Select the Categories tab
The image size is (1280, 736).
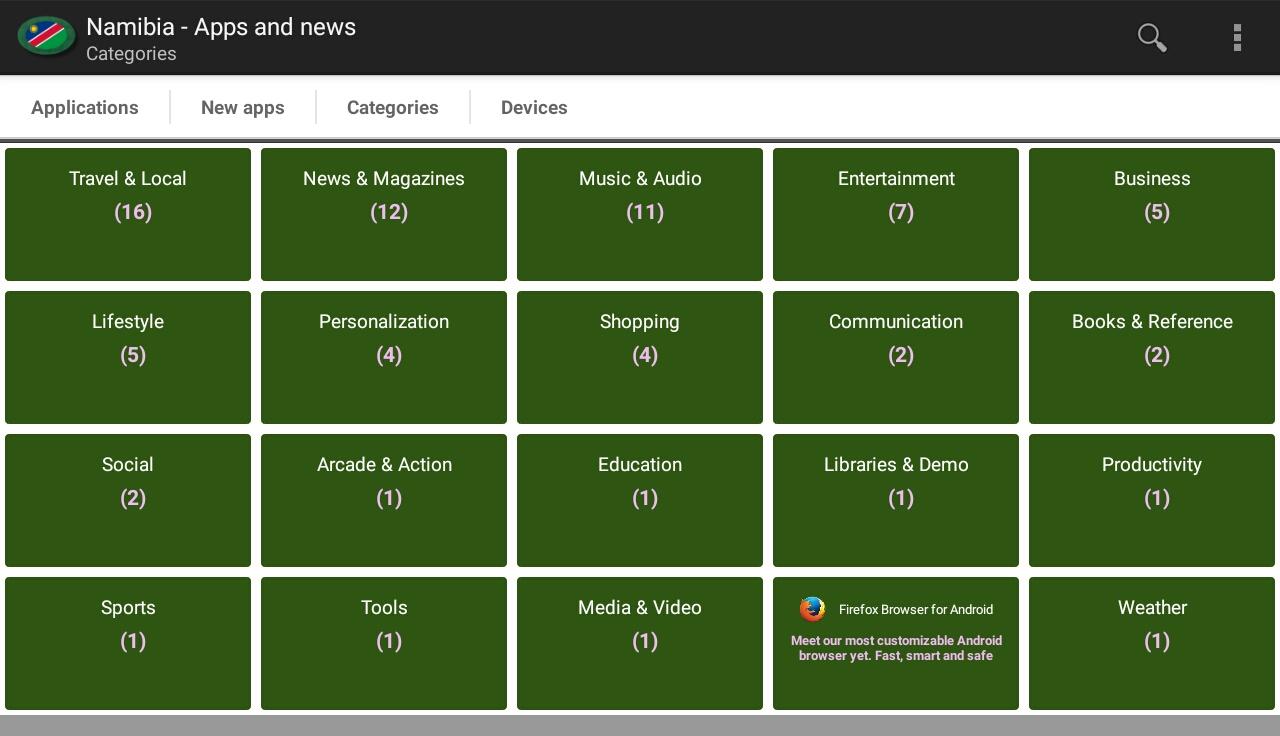[x=393, y=107]
